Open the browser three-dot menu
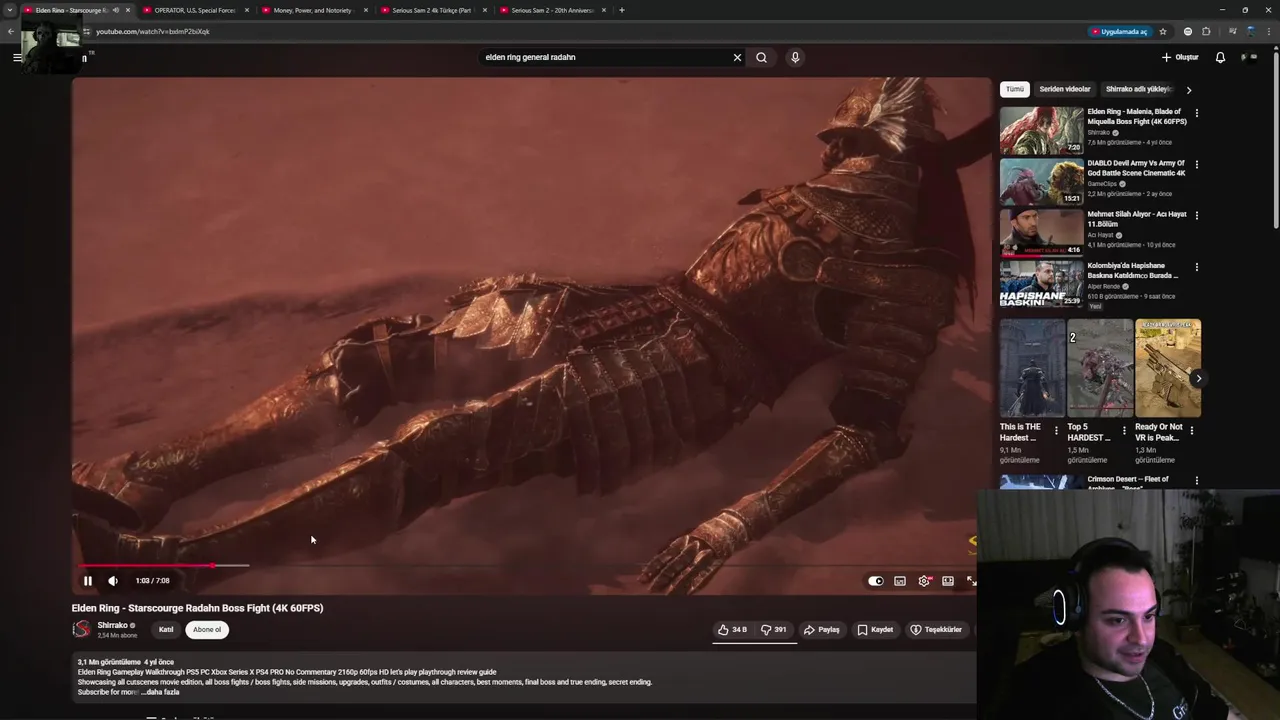1280x720 pixels. [x=1269, y=31]
